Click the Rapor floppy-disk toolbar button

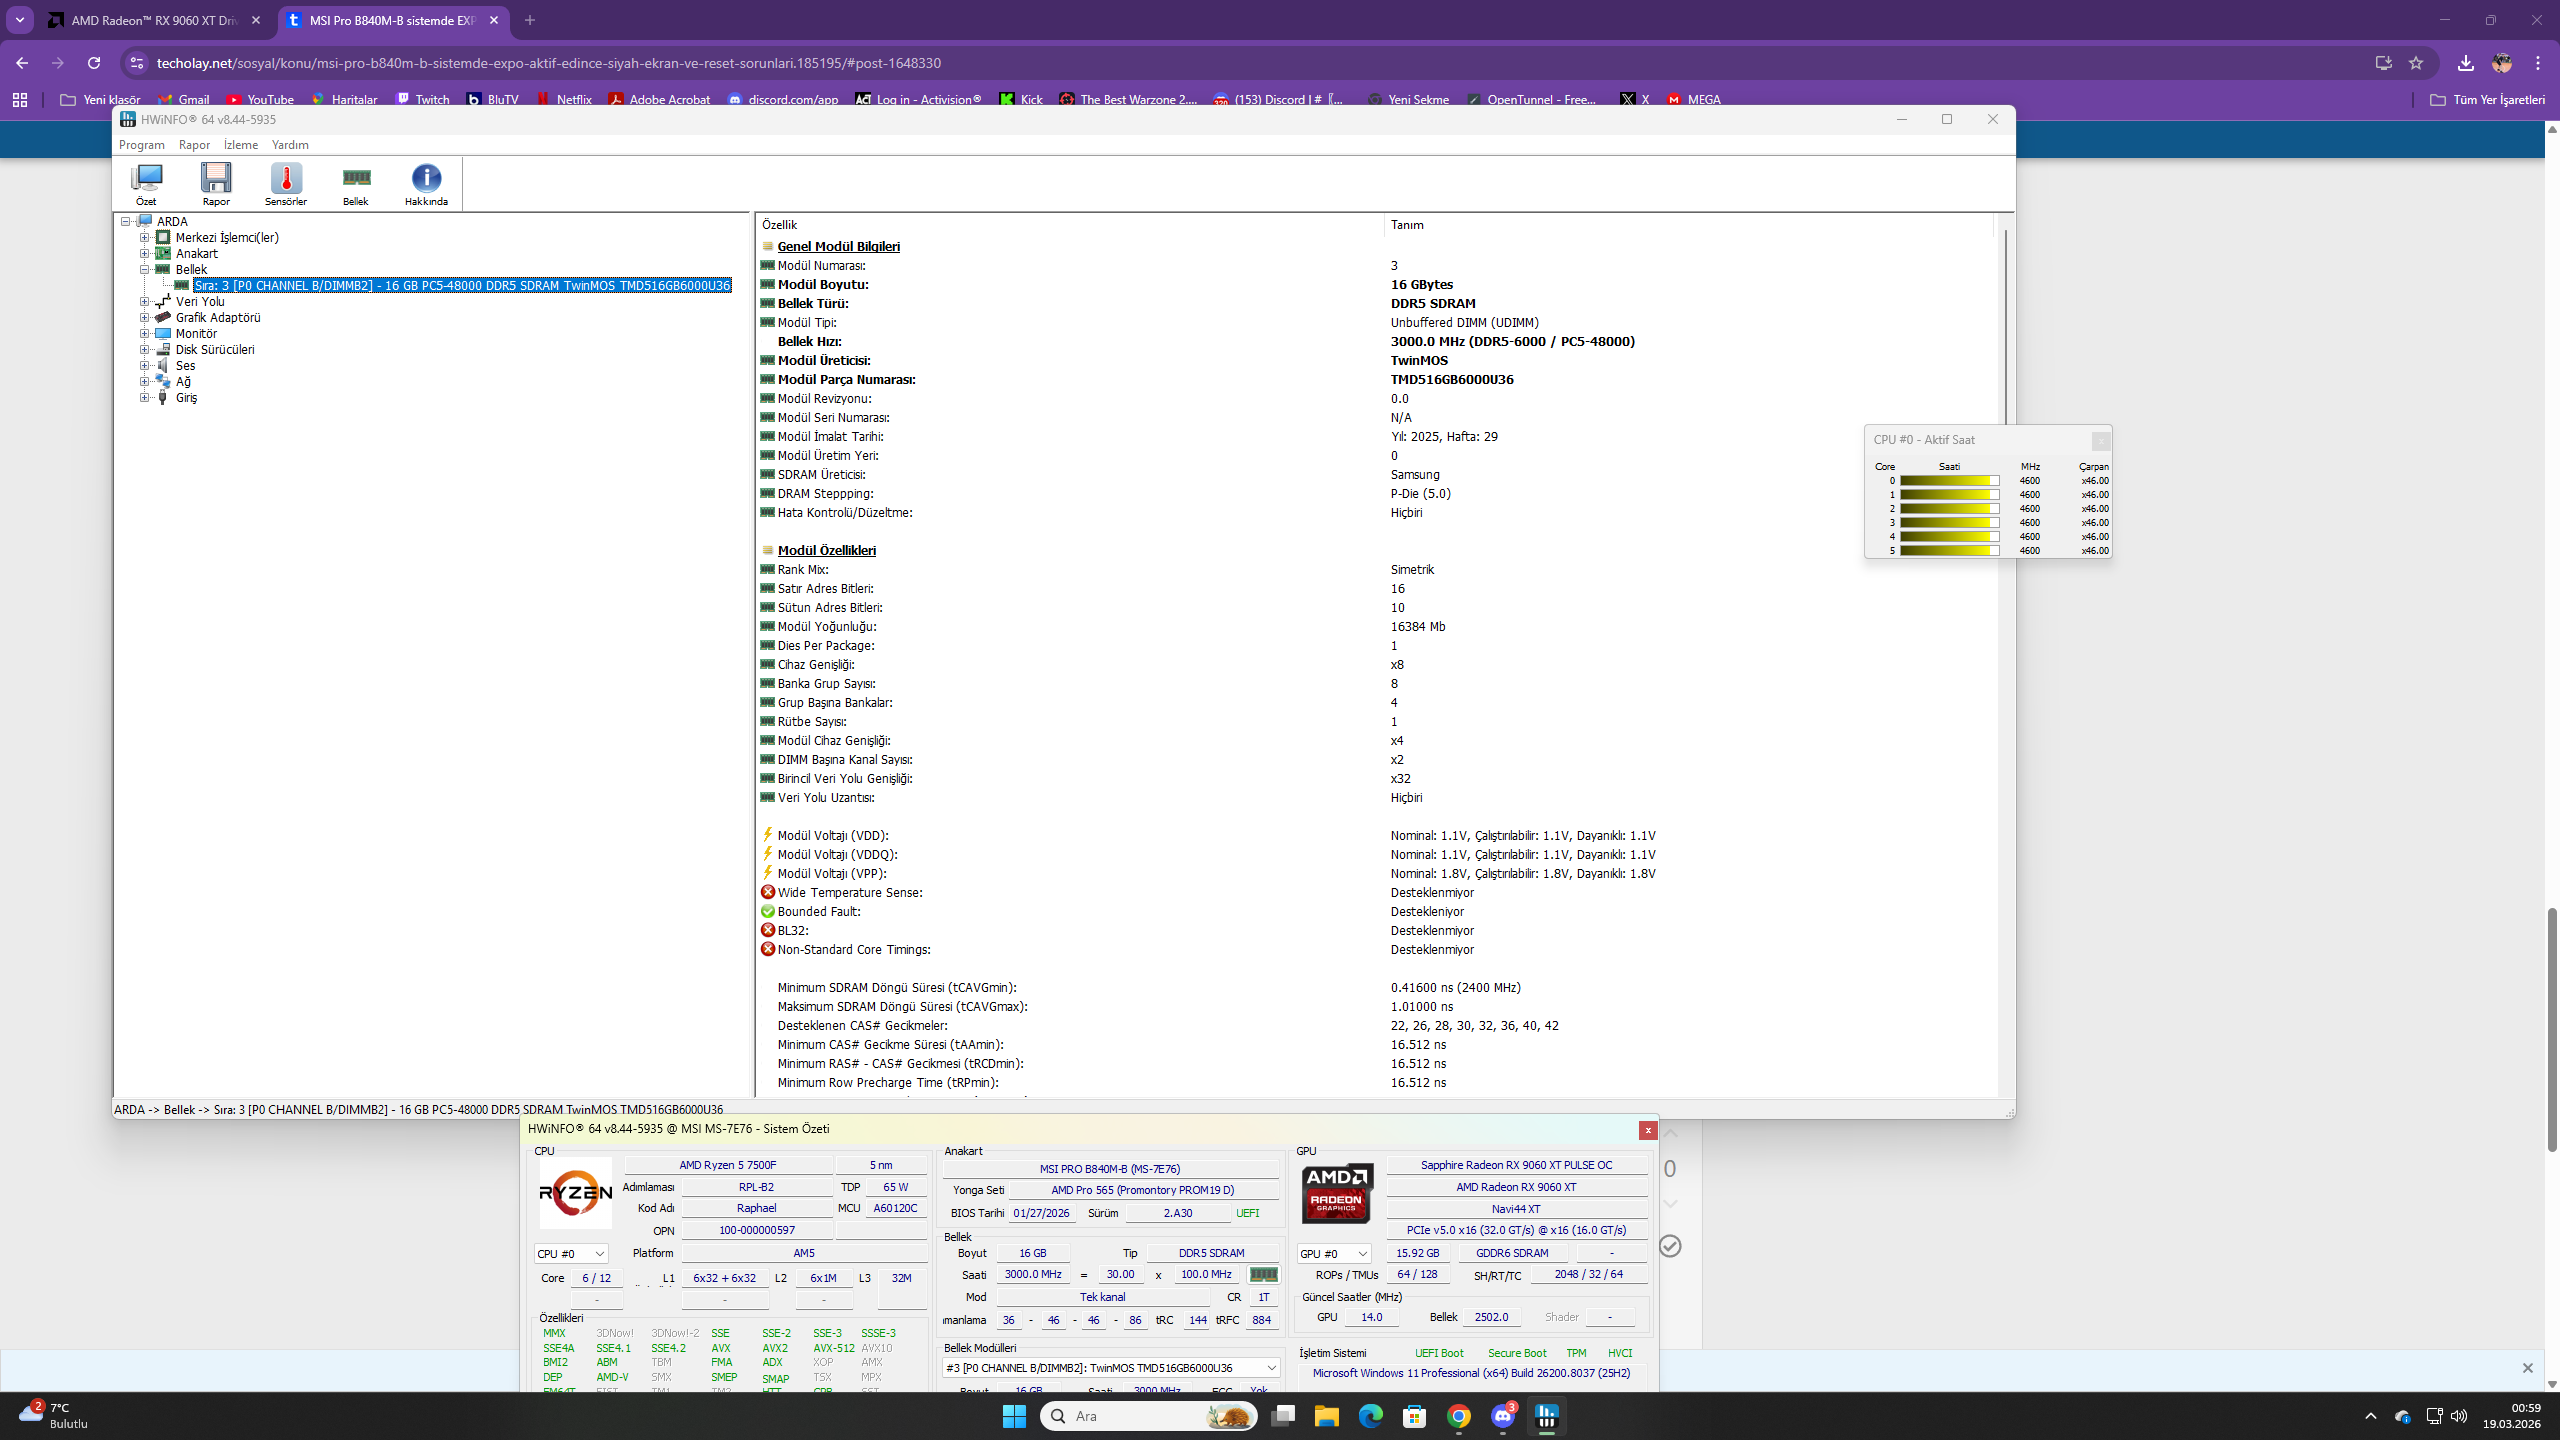coord(216,184)
